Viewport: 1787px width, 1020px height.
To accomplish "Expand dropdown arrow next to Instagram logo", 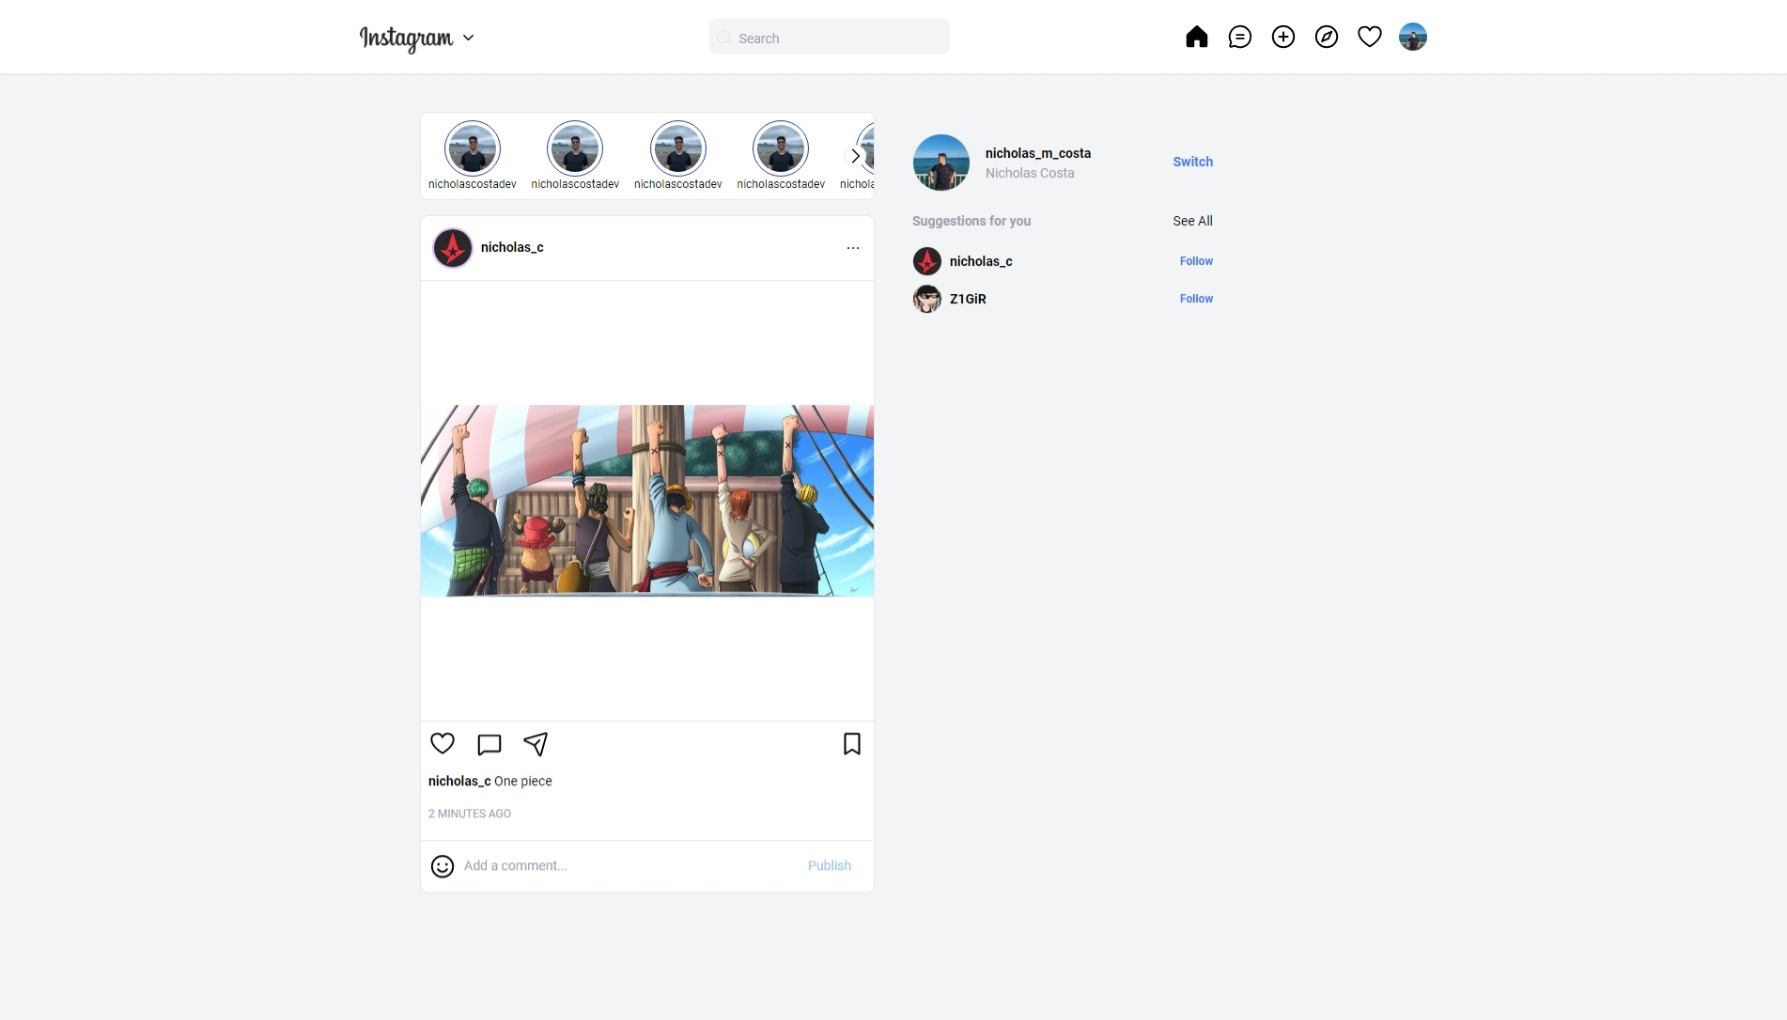I will click(468, 38).
